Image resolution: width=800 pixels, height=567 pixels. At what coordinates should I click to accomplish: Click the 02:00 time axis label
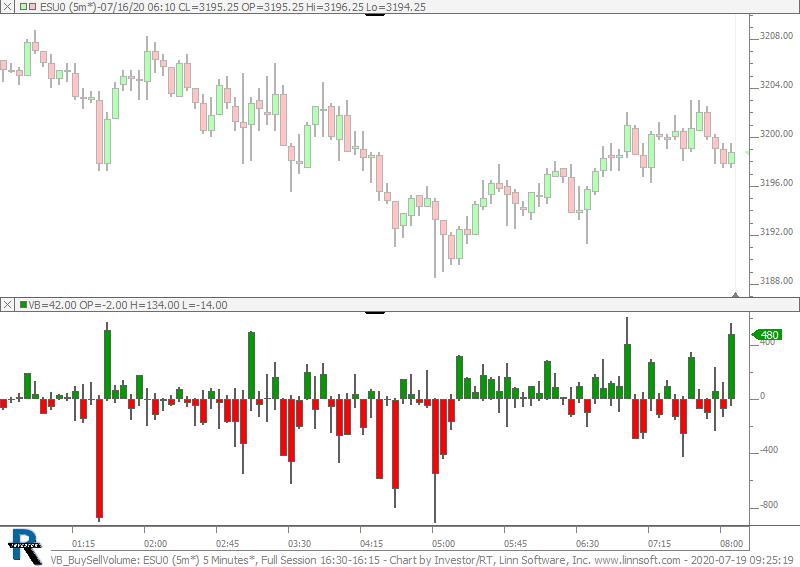coord(155,544)
